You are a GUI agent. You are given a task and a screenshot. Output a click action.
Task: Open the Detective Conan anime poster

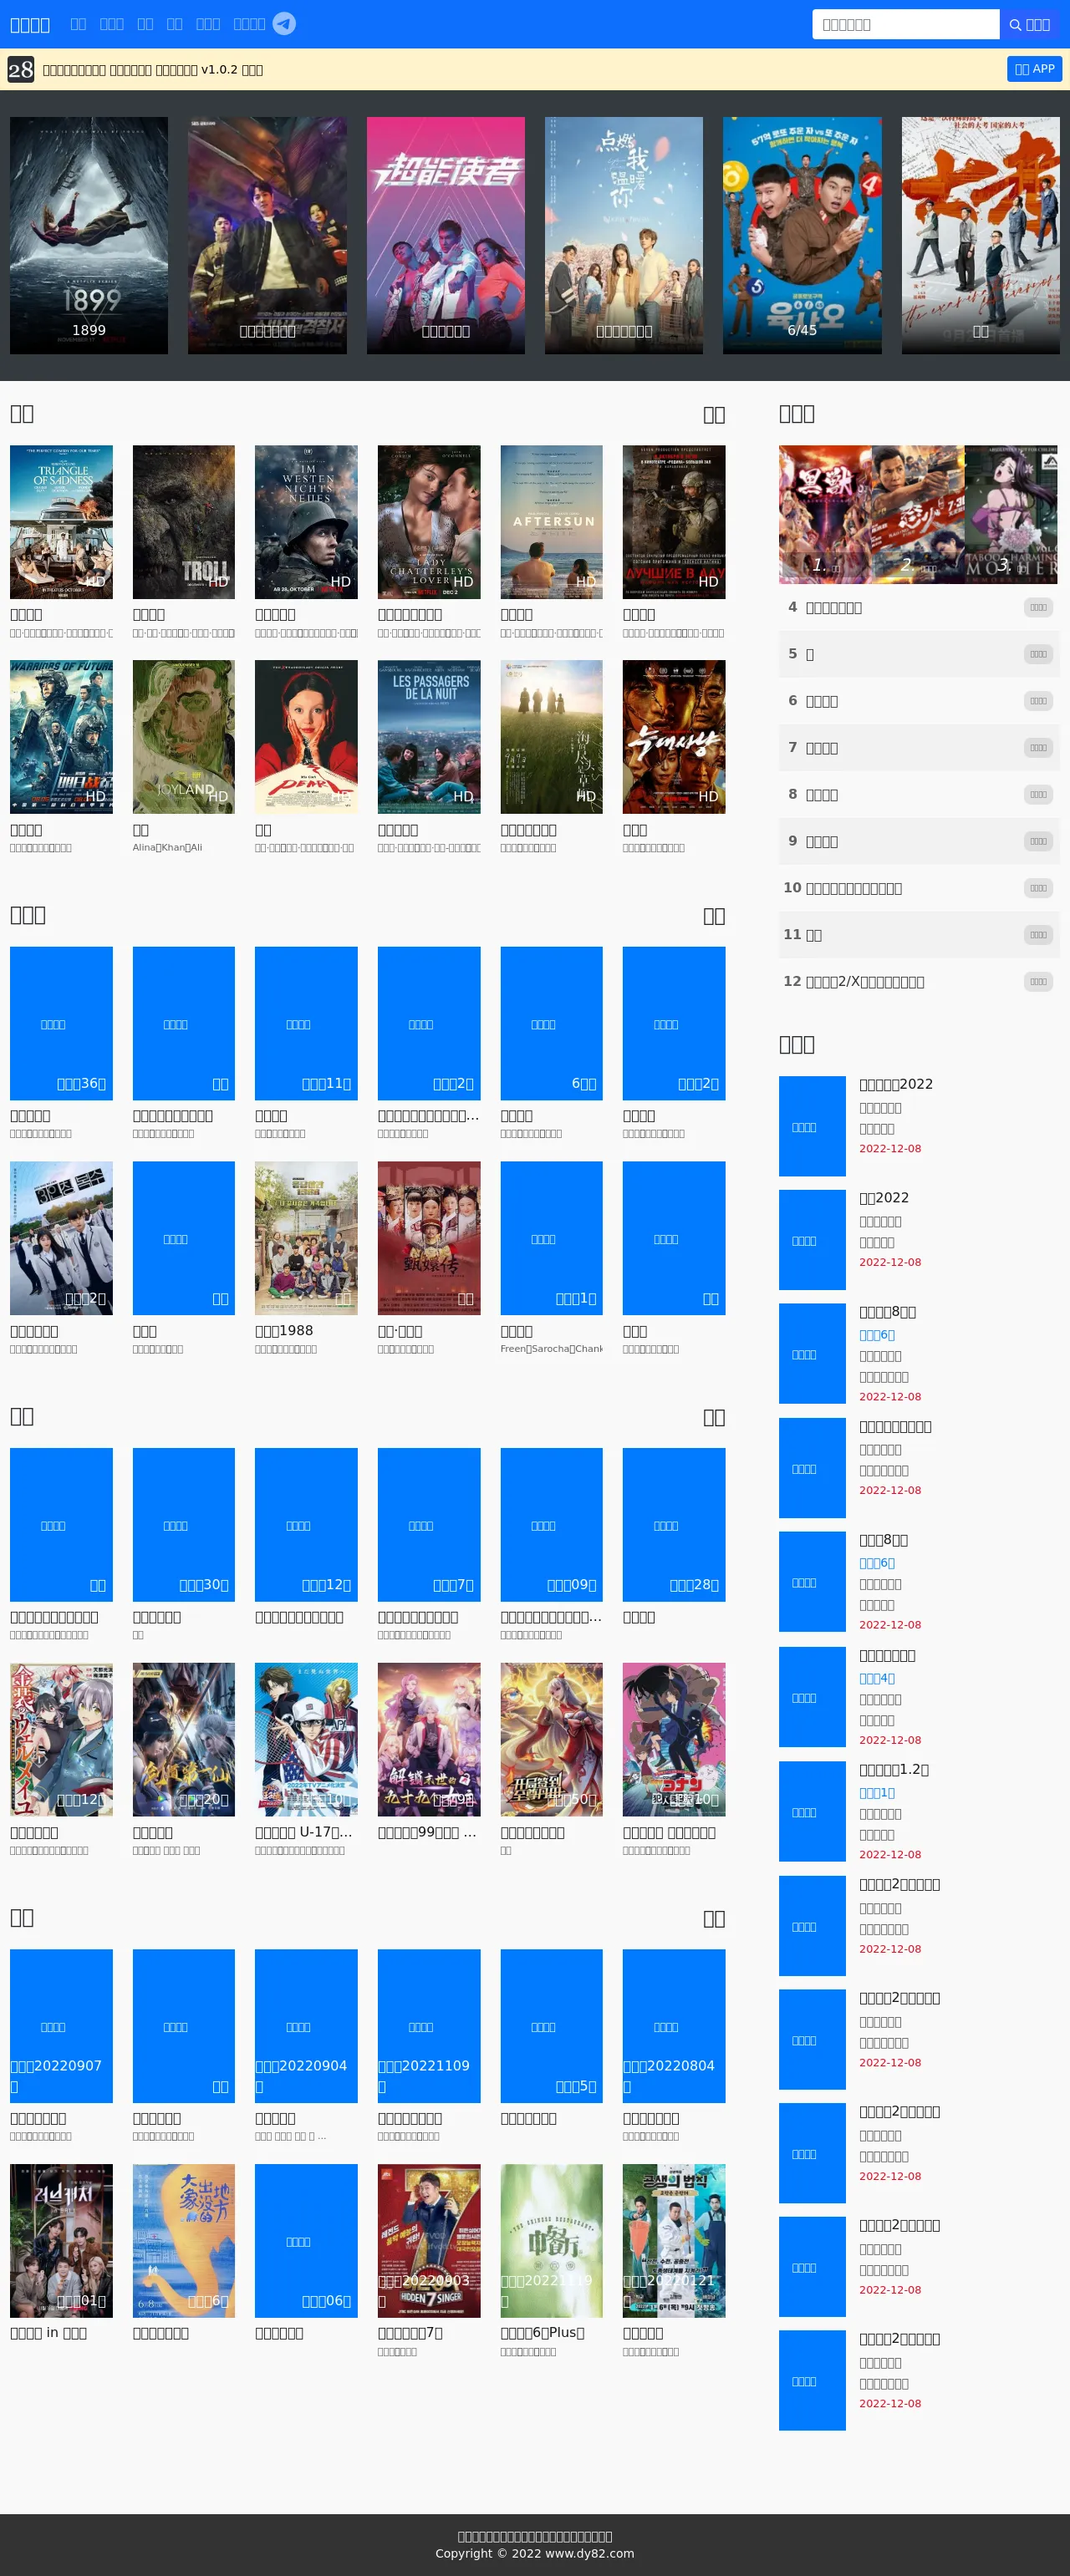point(674,1740)
